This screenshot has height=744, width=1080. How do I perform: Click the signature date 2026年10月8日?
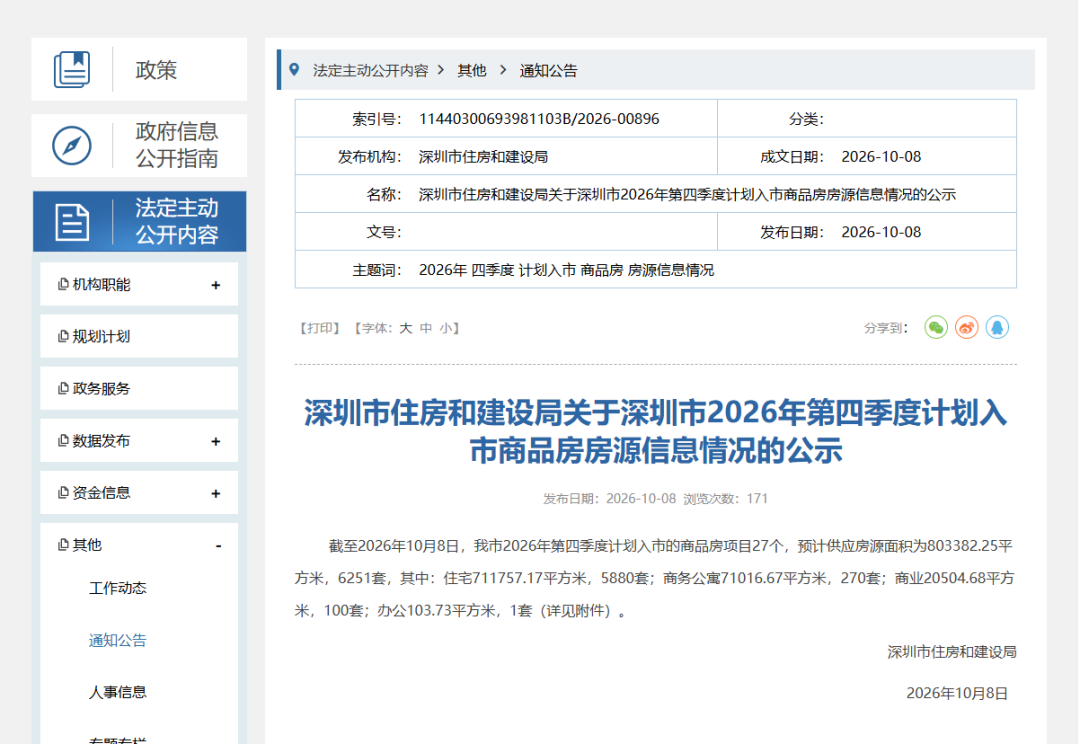[x=957, y=693]
